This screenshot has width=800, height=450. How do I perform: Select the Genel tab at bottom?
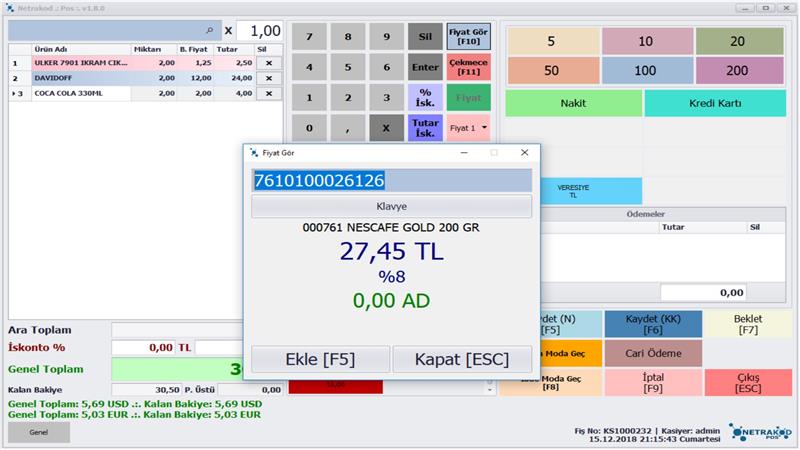(x=39, y=432)
